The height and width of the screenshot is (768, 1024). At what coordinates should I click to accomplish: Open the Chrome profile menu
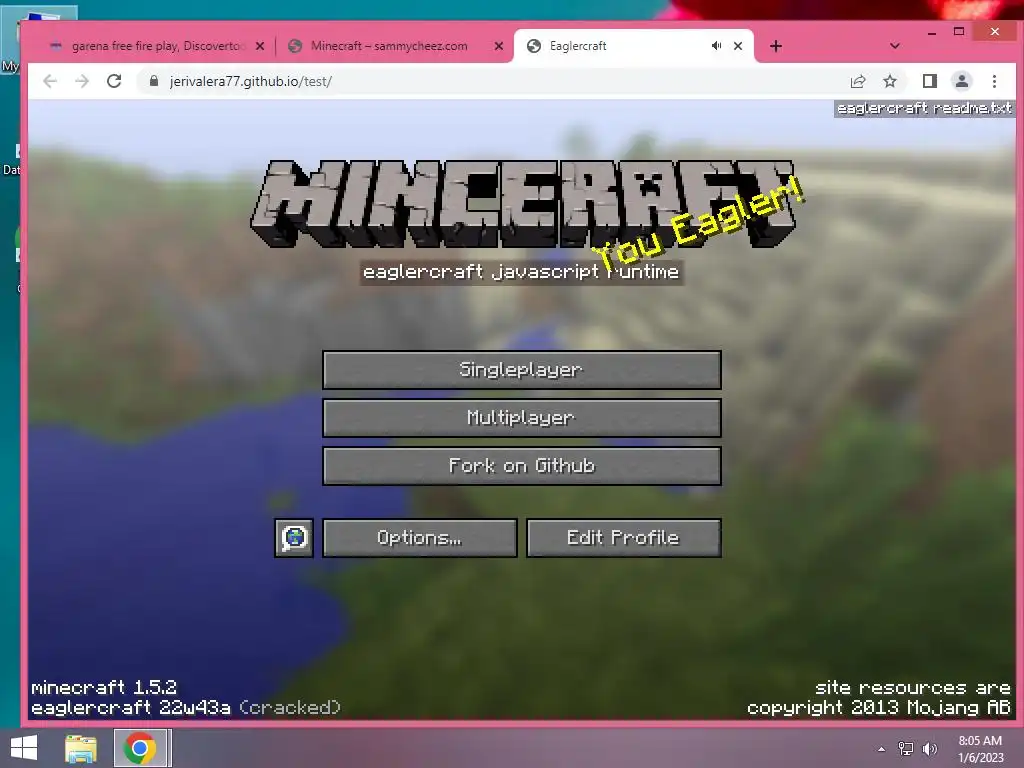click(x=962, y=81)
